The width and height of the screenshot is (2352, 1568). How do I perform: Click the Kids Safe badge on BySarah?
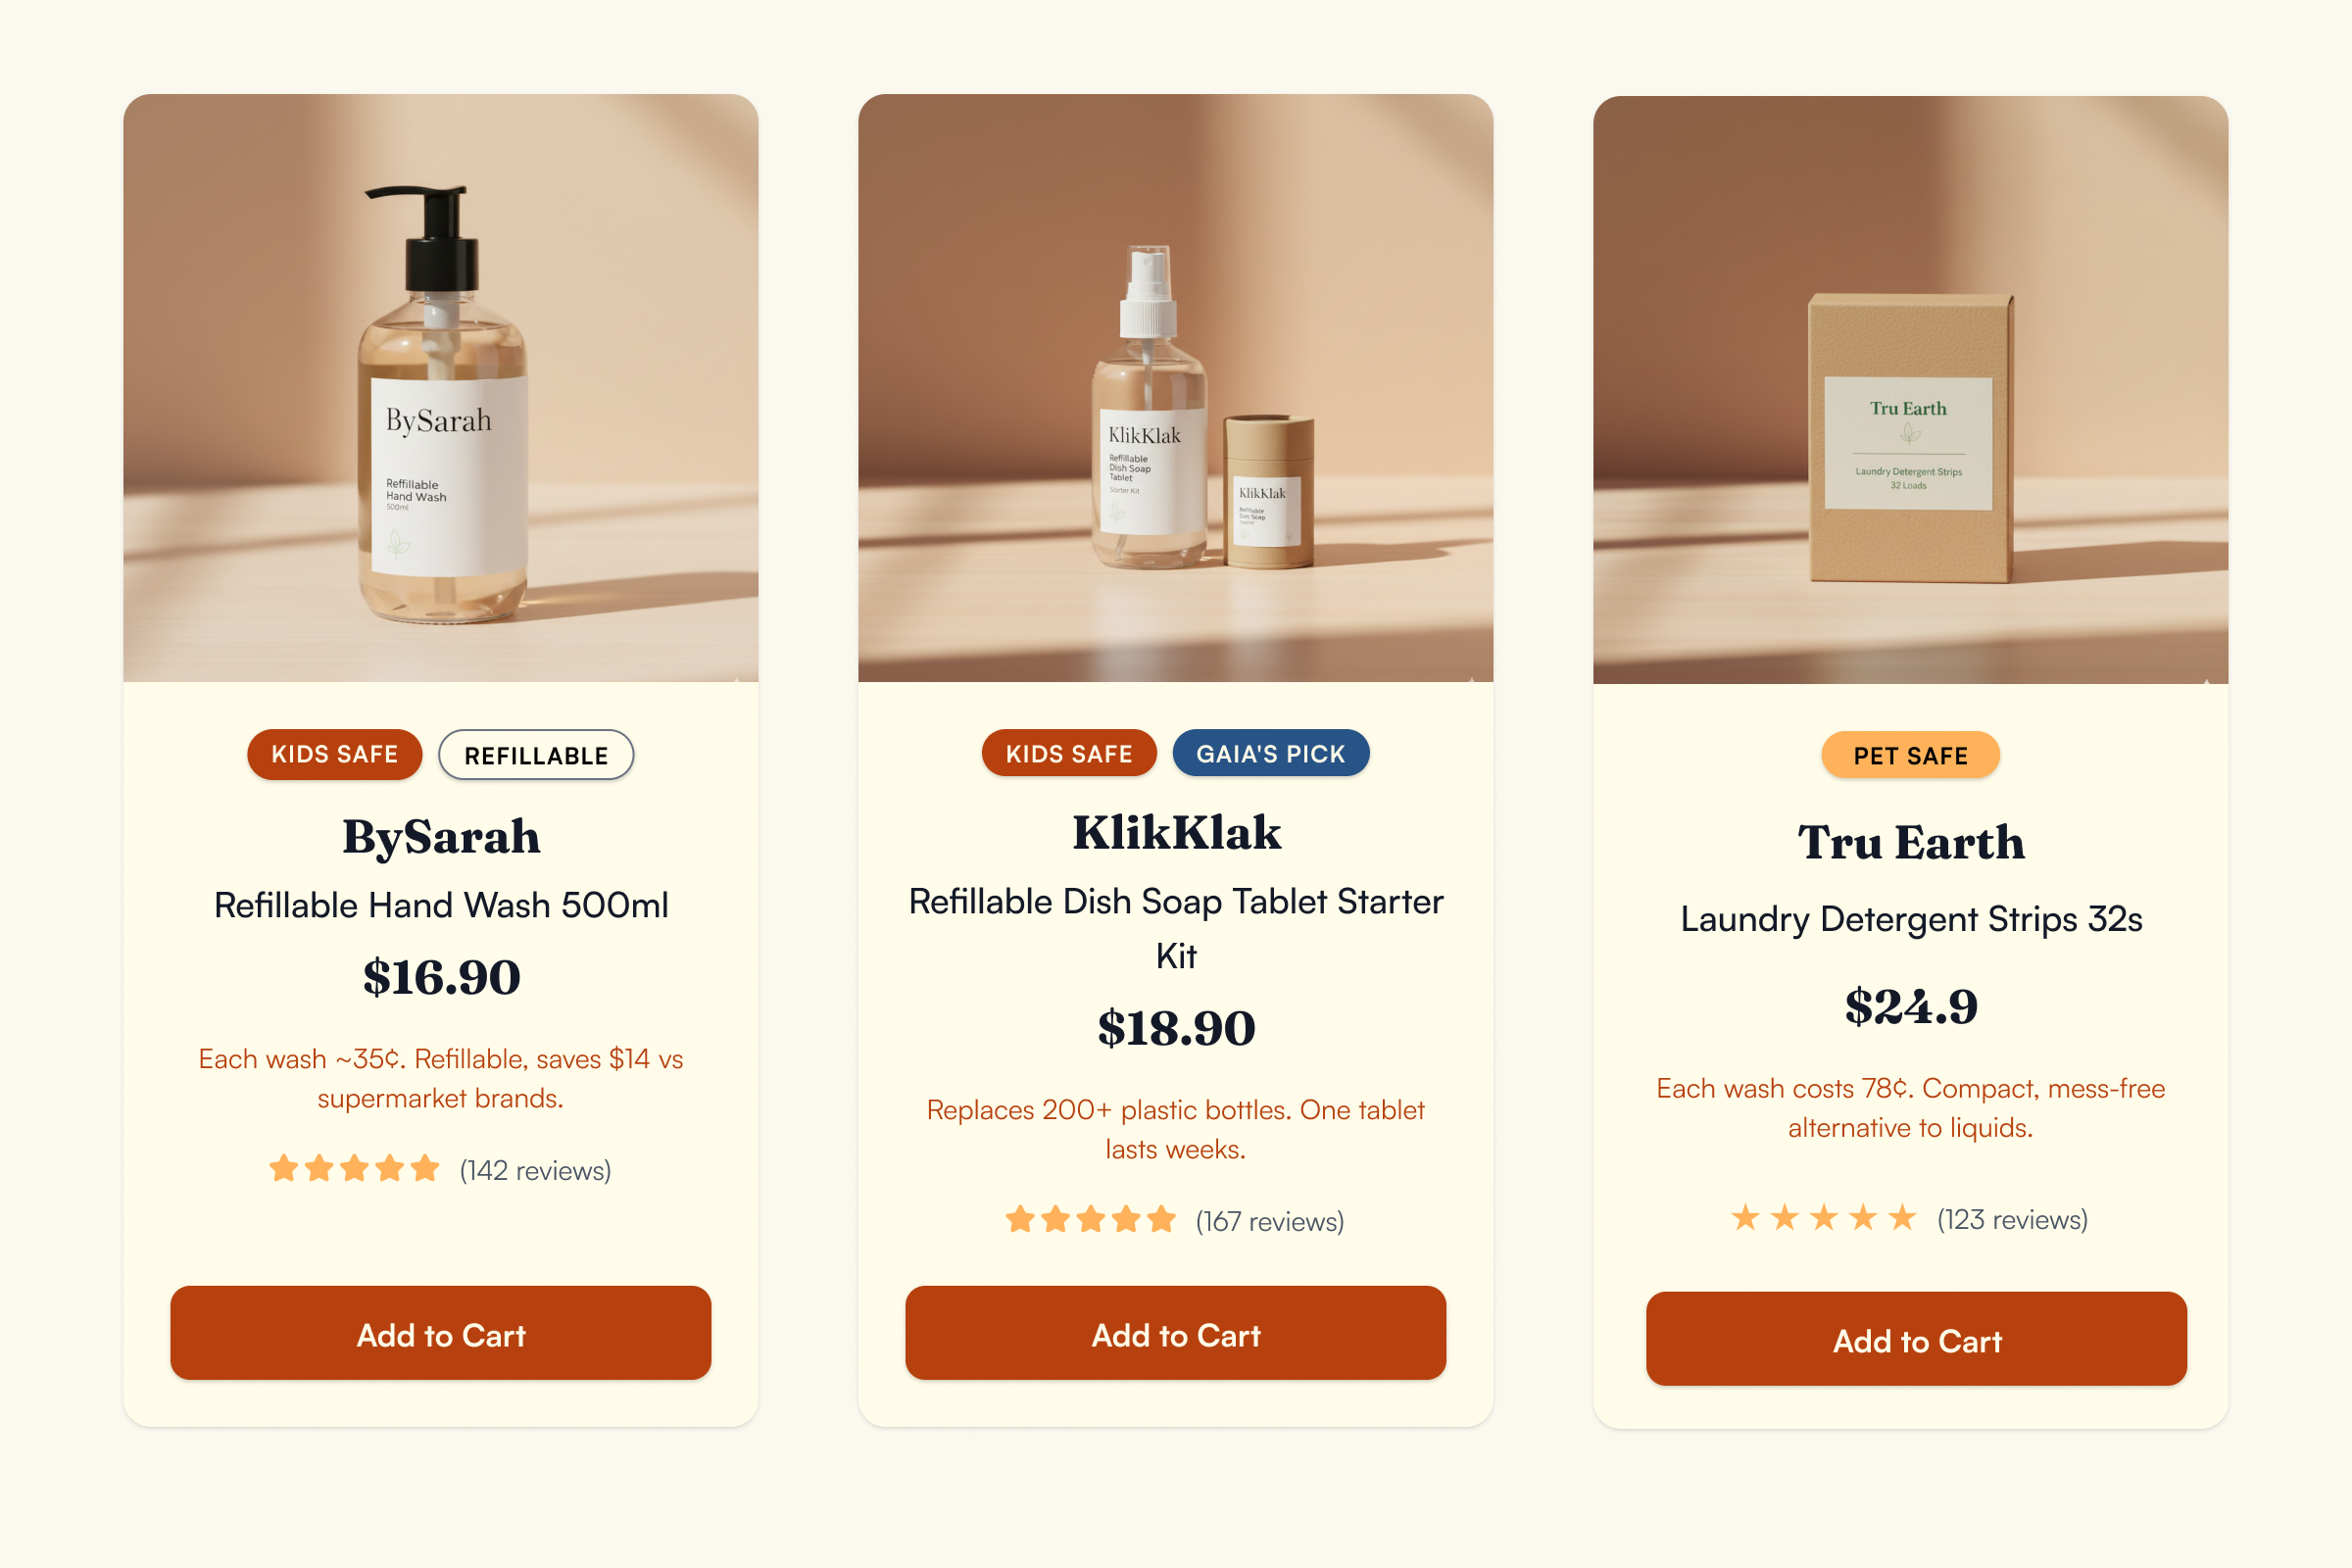click(335, 754)
